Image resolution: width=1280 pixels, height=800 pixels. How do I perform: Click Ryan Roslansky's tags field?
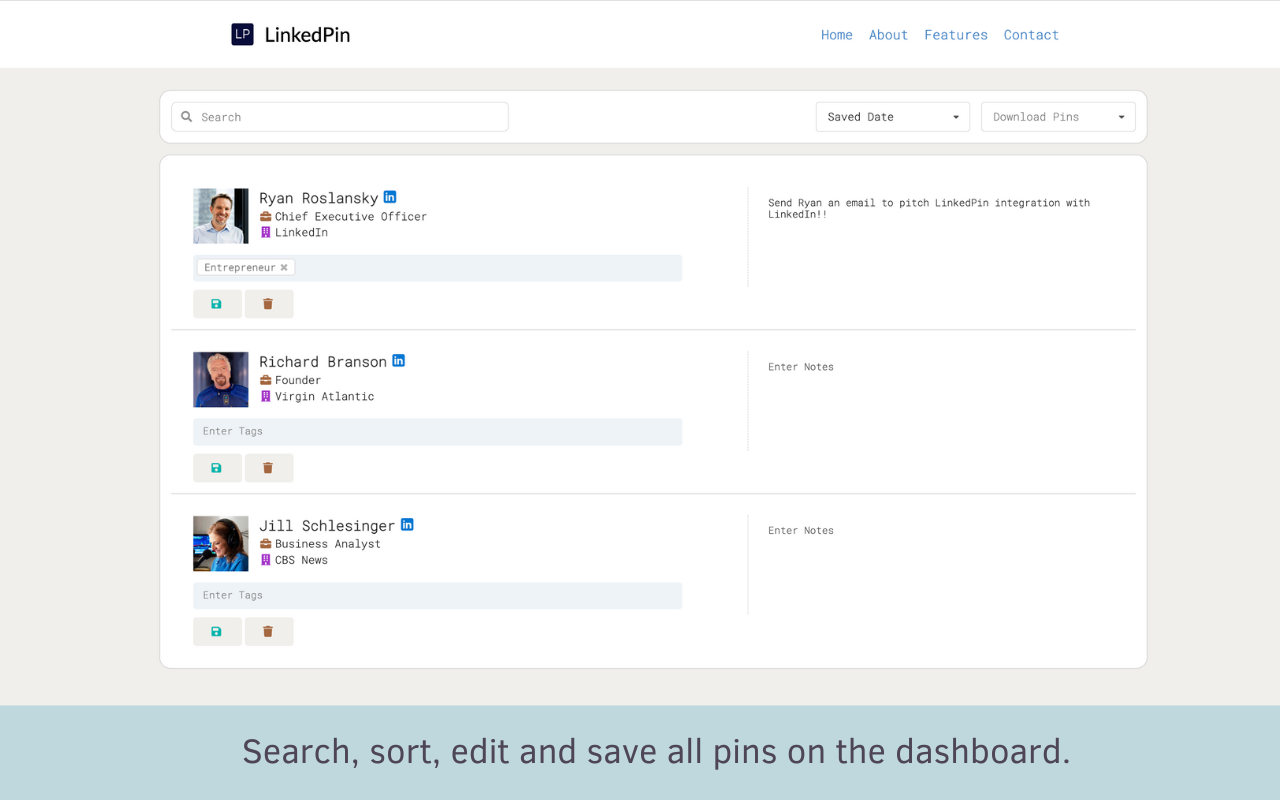[x=438, y=268]
